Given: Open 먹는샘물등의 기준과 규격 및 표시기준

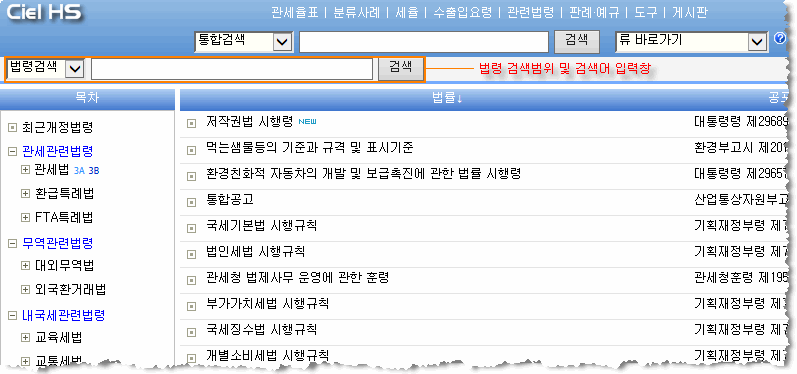Looking at the screenshot, I should (310, 148).
